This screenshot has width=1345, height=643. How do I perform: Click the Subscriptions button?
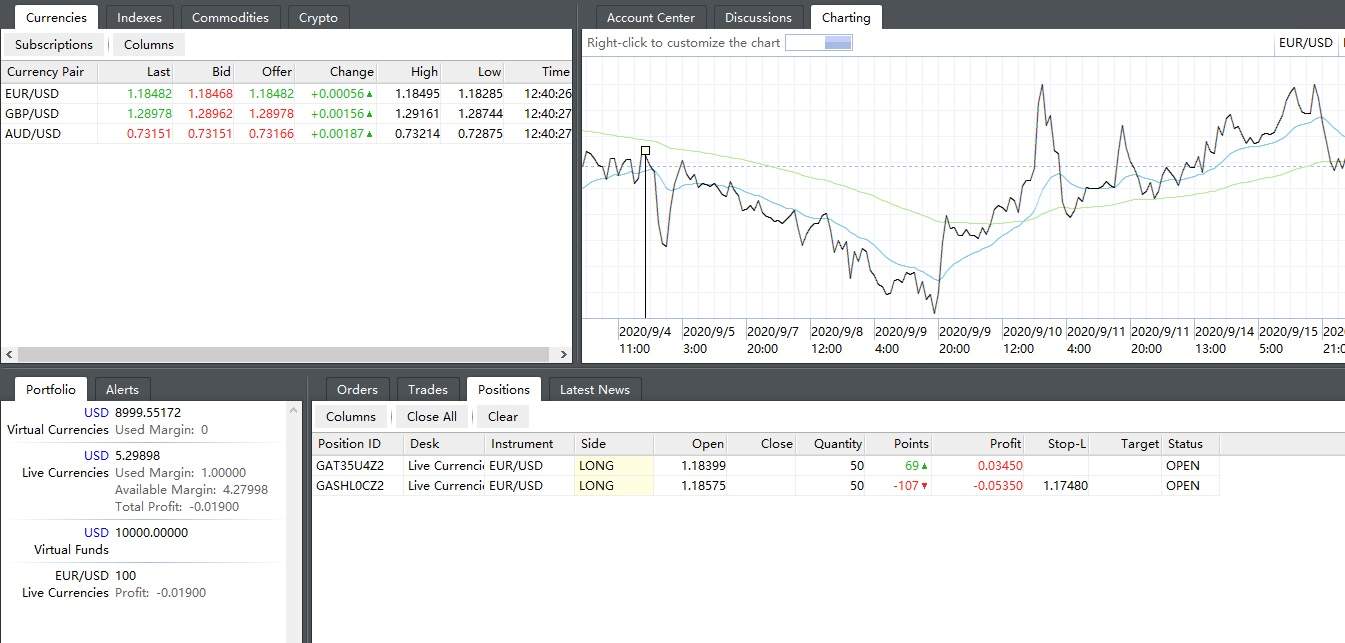[54, 44]
